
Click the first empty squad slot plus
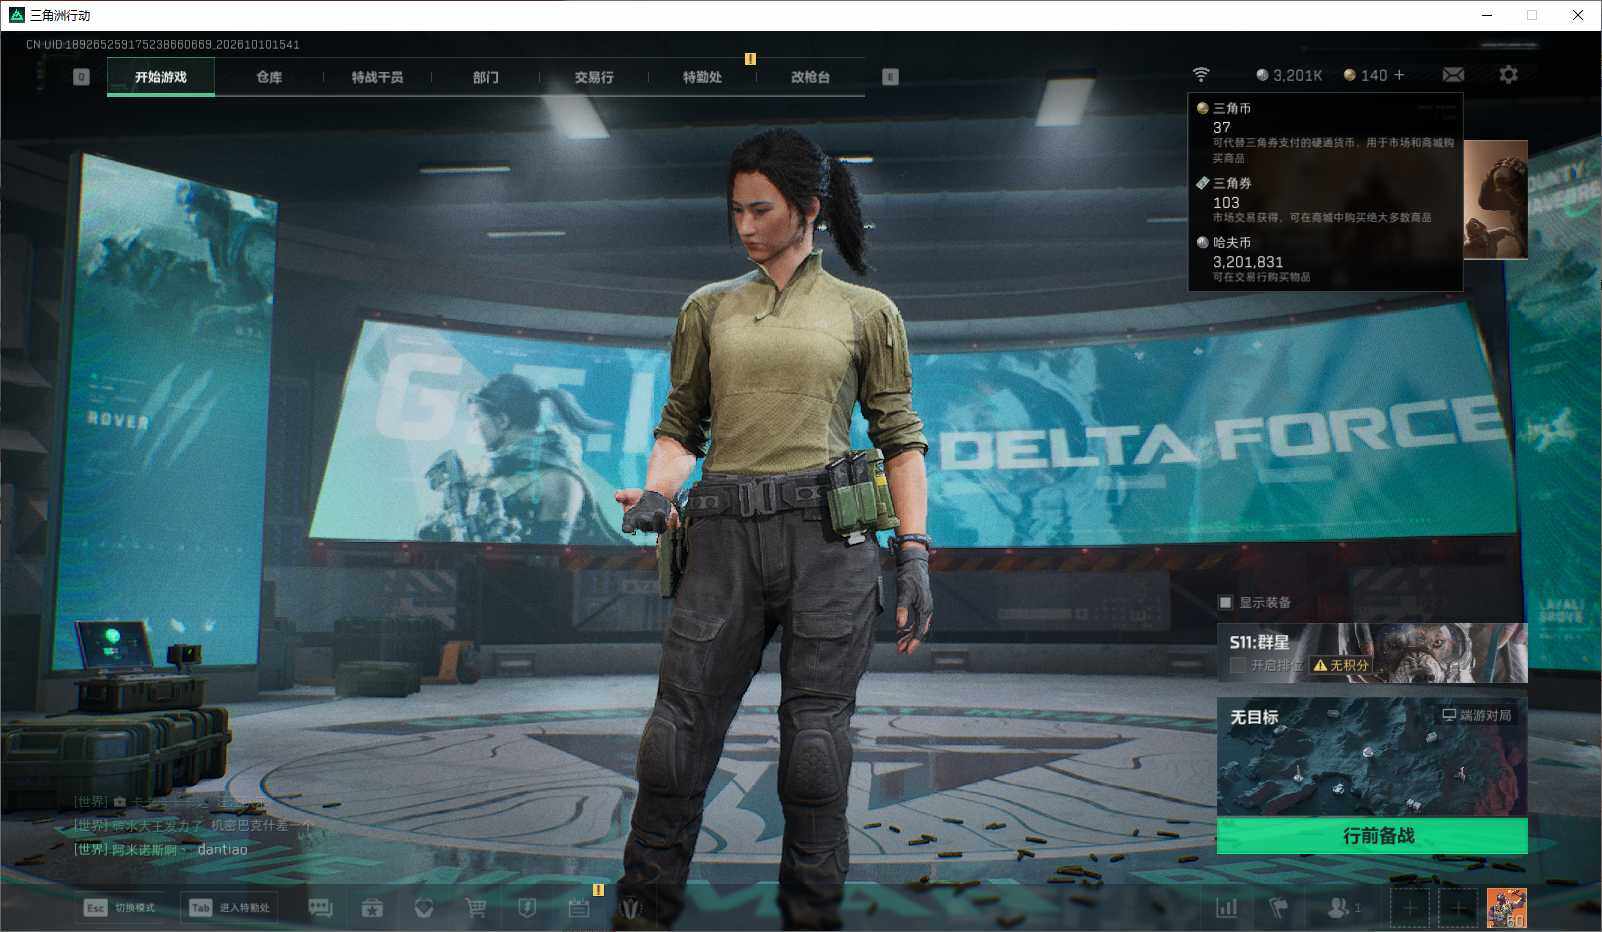coord(1409,908)
